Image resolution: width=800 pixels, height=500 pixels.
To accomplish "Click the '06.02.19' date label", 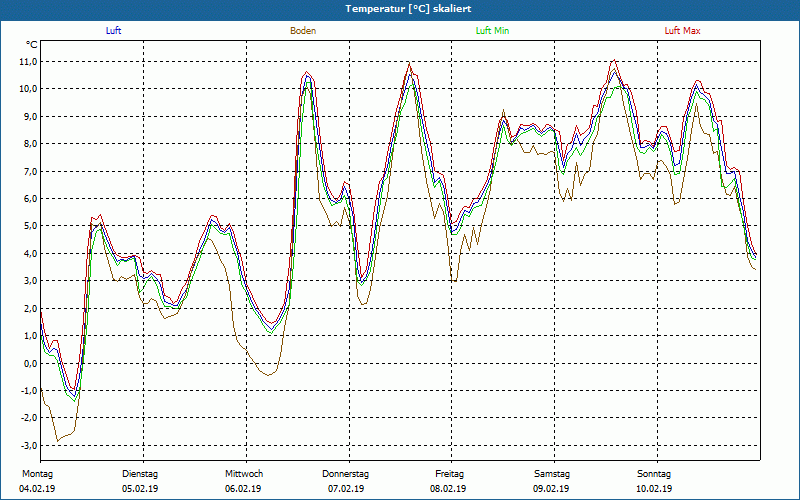I will click(243, 489).
